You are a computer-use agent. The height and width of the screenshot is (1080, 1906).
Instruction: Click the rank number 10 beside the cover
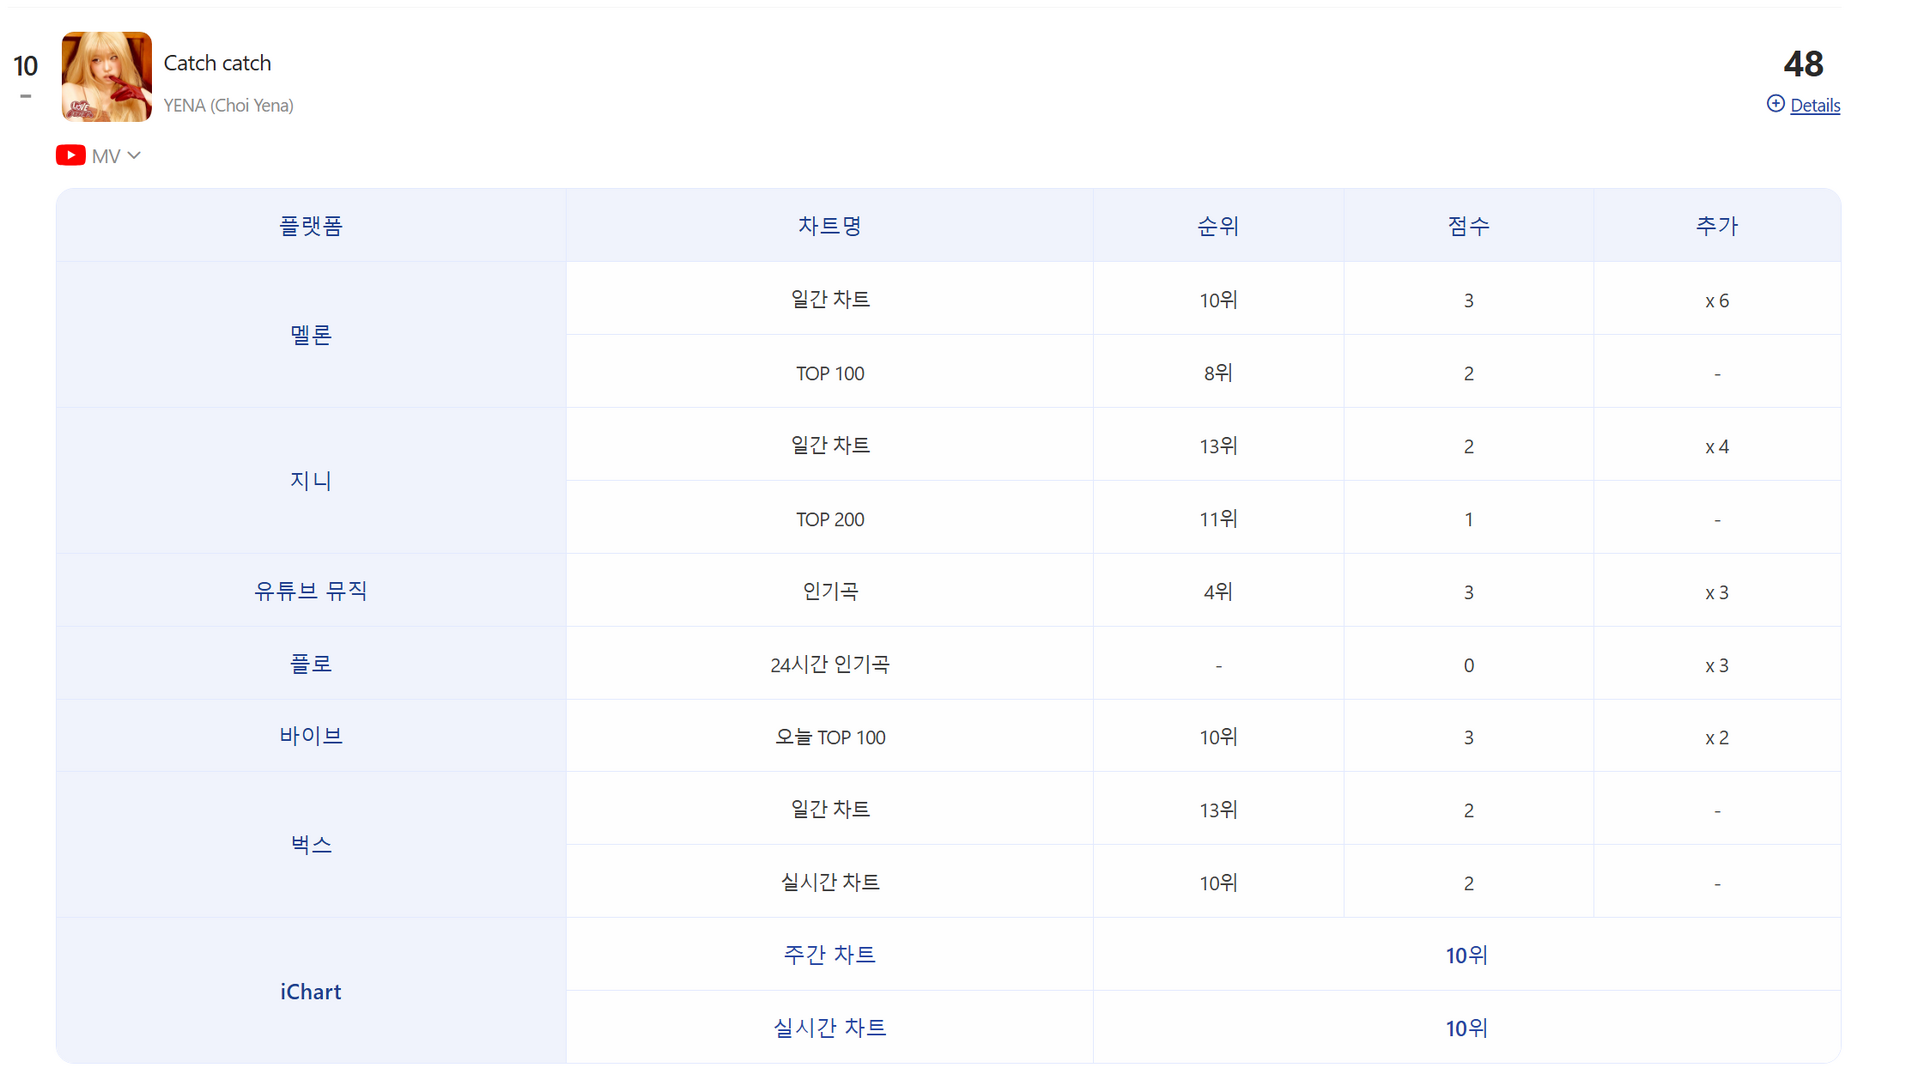tap(25, 66)
